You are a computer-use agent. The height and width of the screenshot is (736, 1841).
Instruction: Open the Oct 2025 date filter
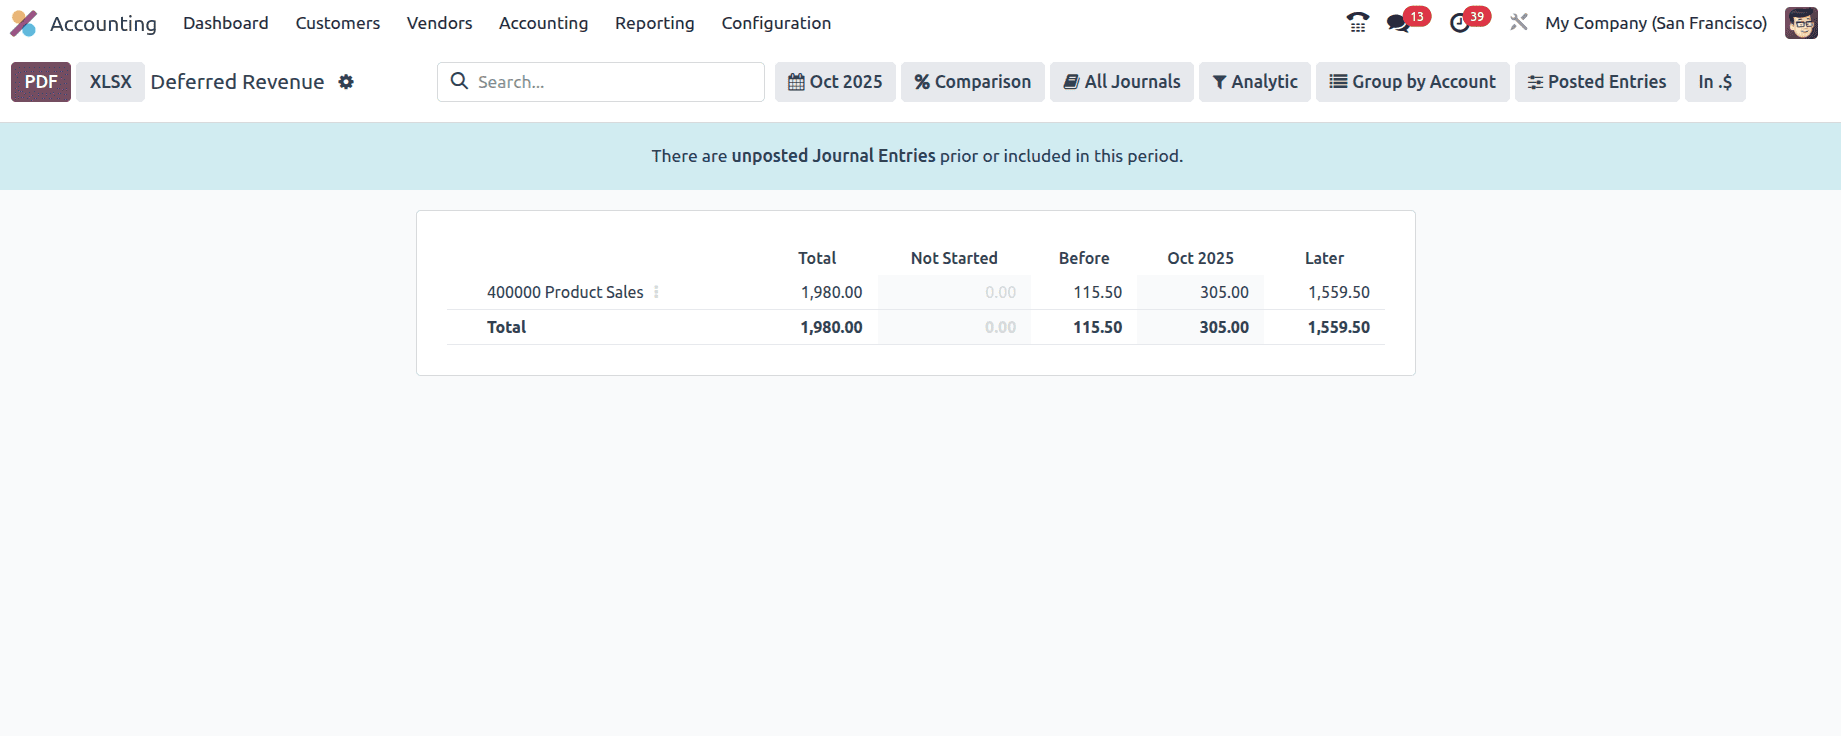[x=835, y=82]
